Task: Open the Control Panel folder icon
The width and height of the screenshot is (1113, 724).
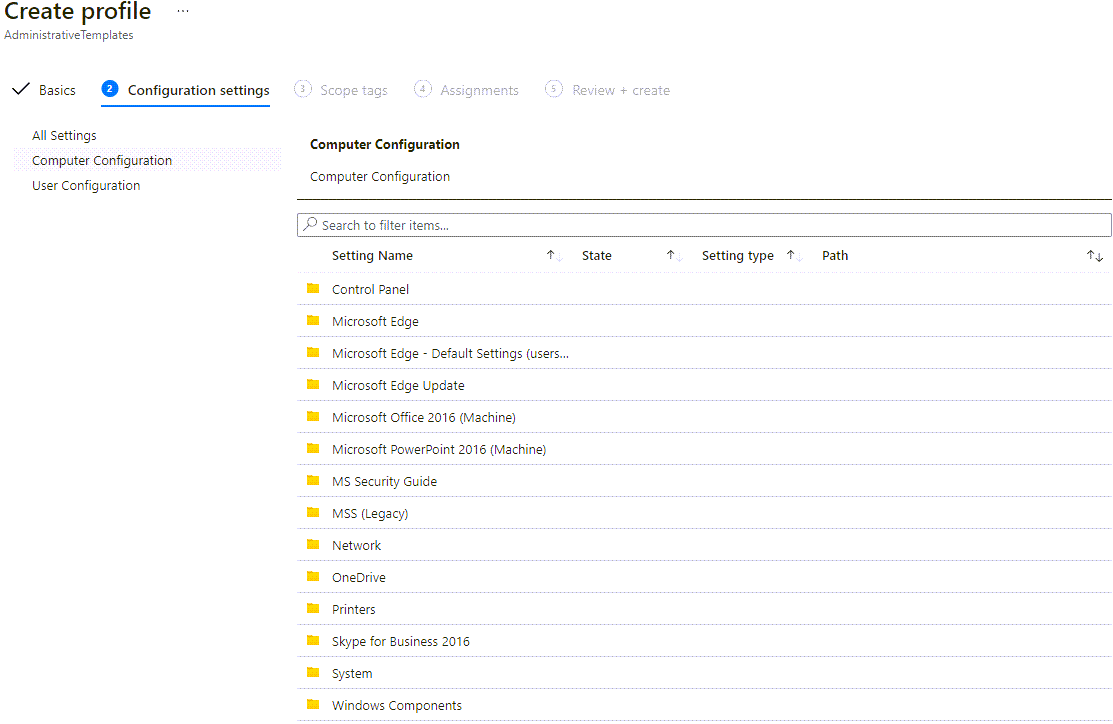Action: point(313,288)
